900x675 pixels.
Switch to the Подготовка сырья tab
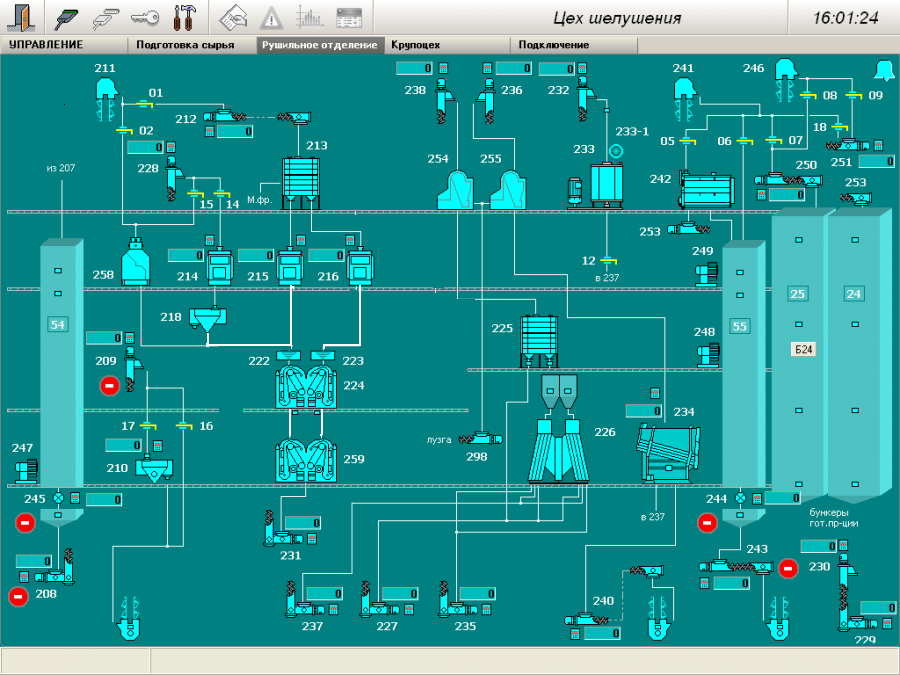pyautogui.click(x=185, y=45)
